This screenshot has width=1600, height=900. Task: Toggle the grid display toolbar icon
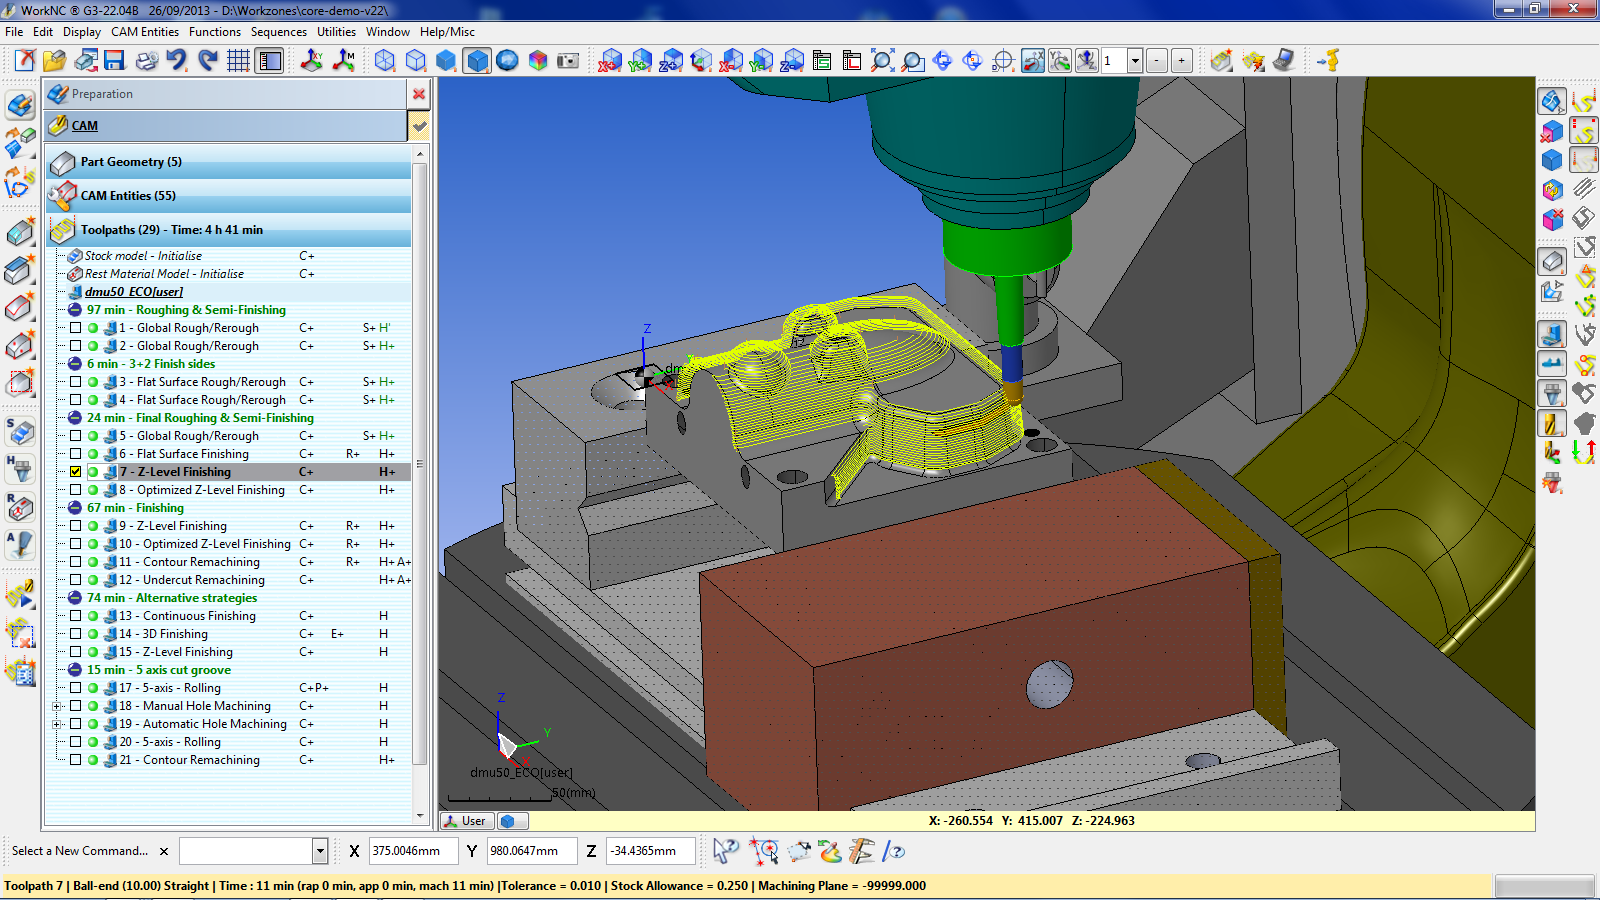[238, 61]
